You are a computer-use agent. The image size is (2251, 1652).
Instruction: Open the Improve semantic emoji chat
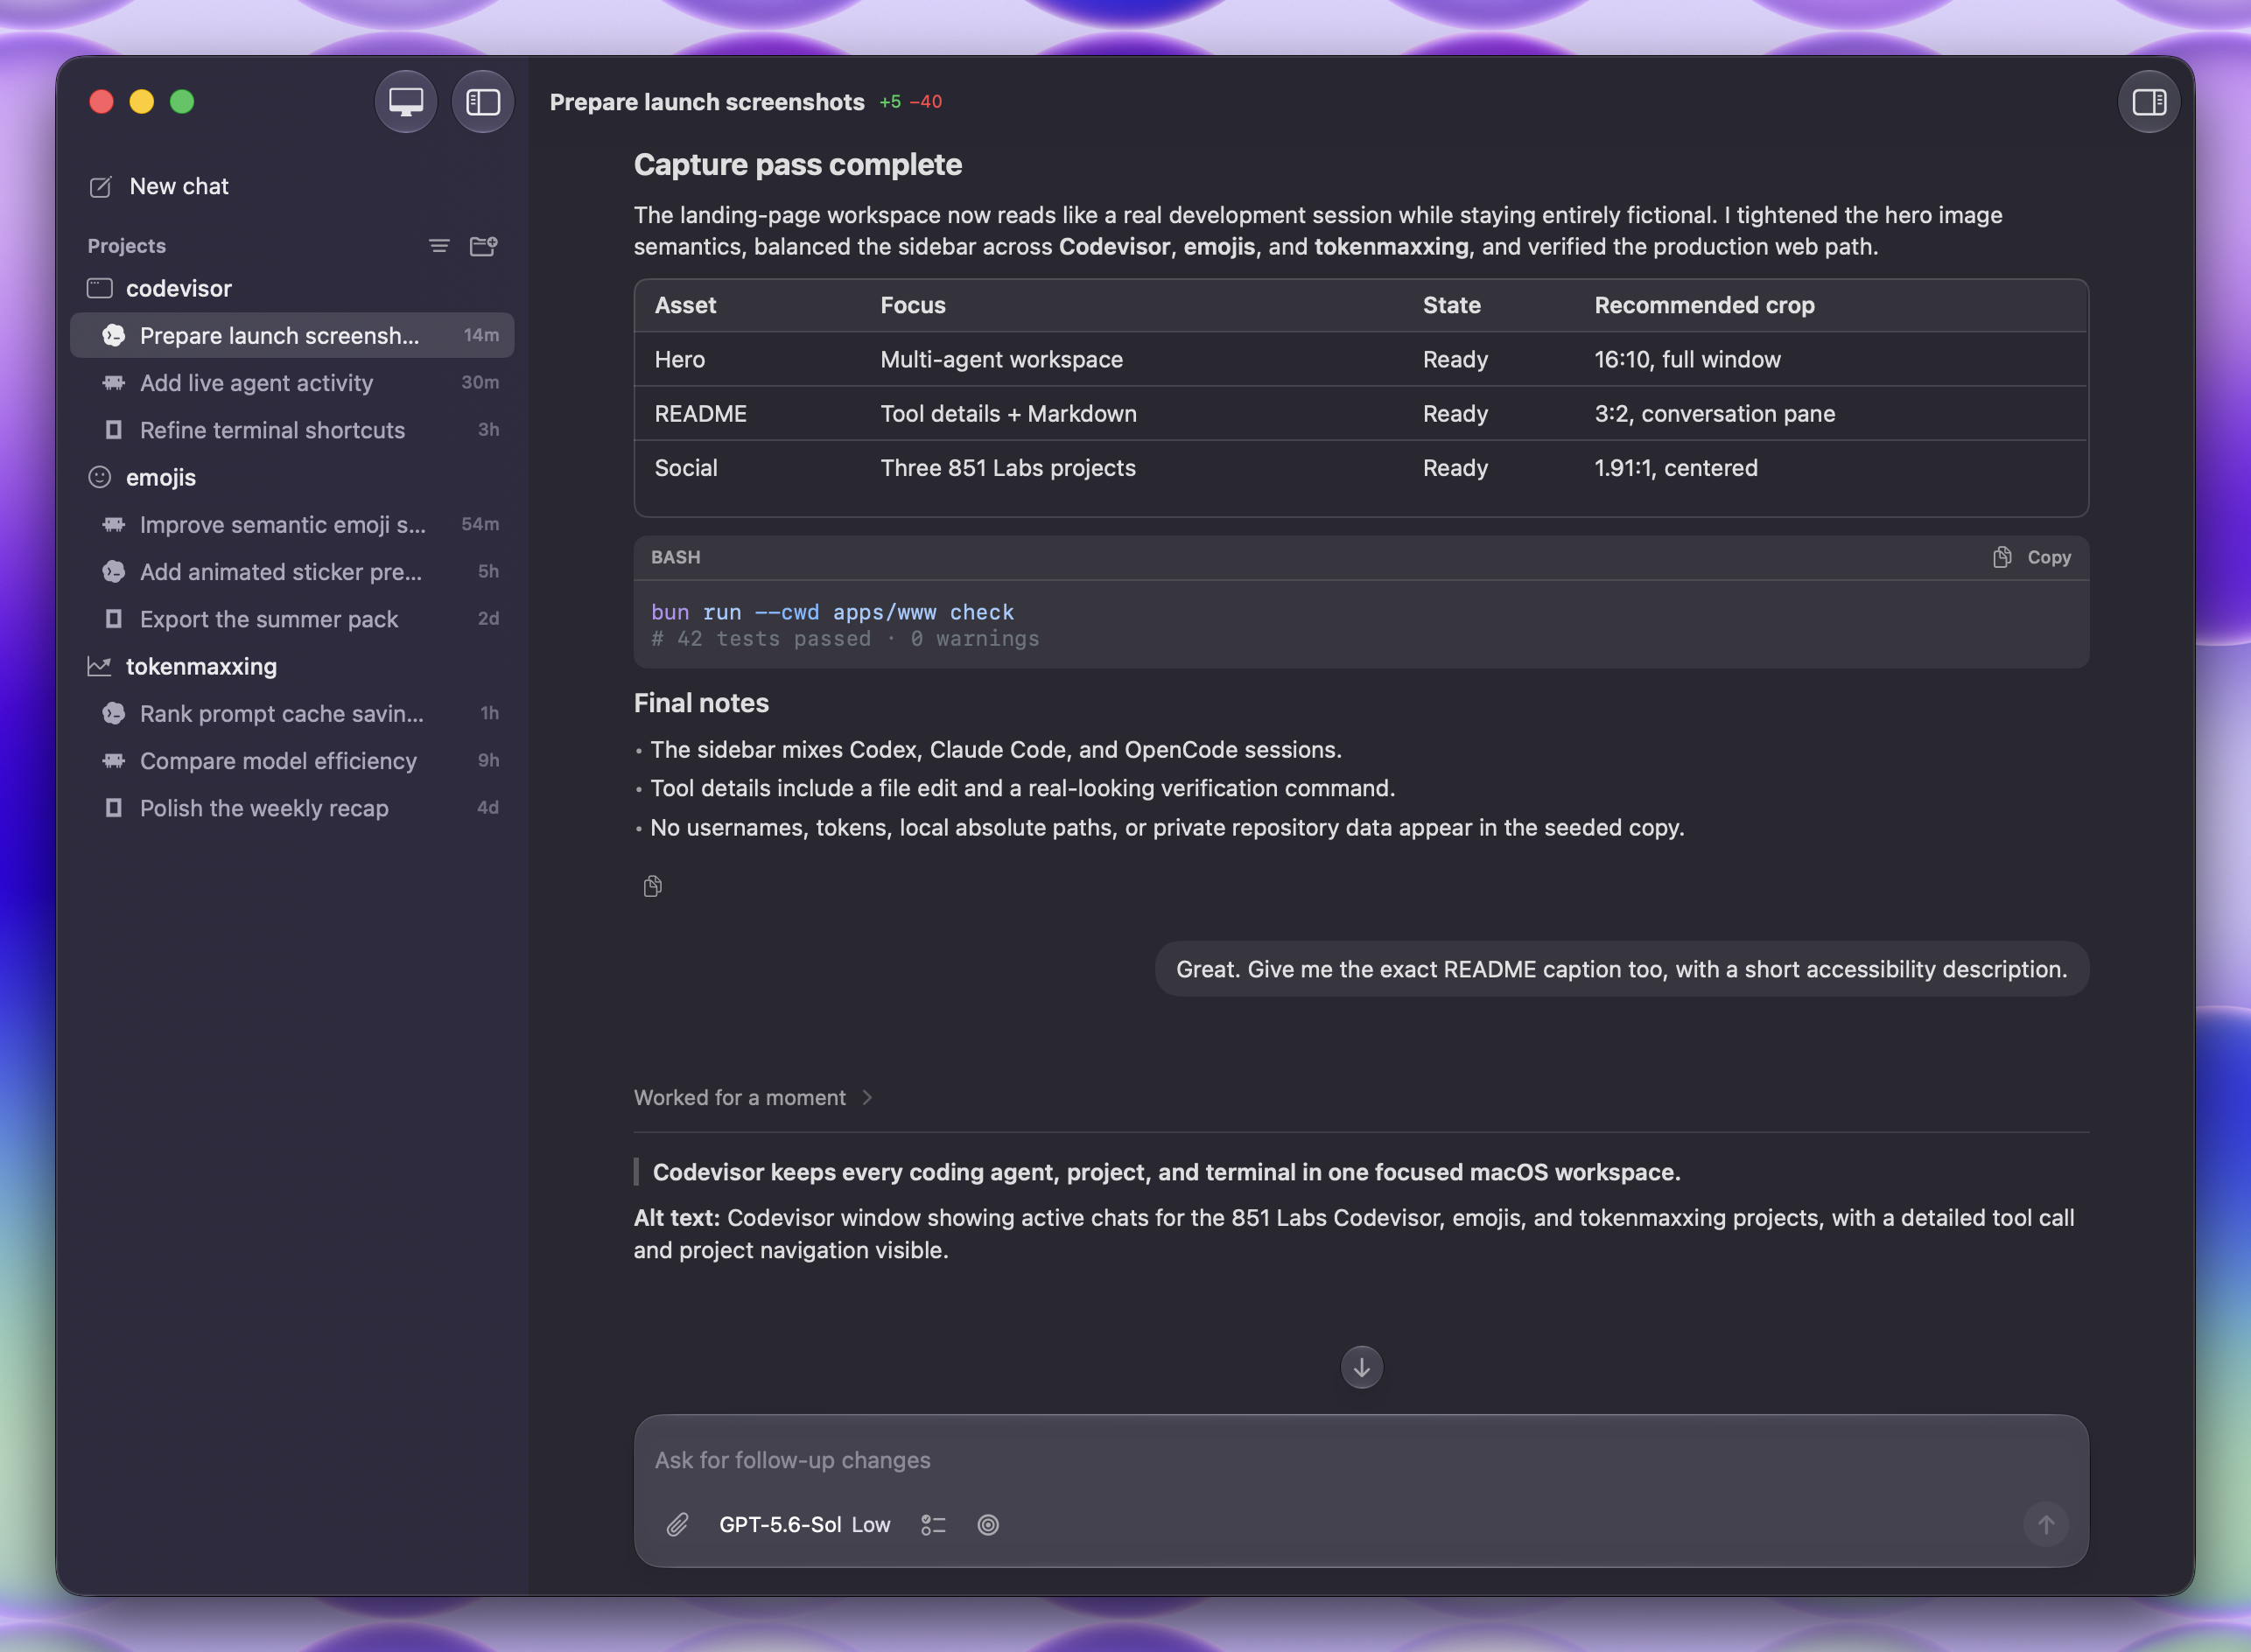tap(292, 525)
